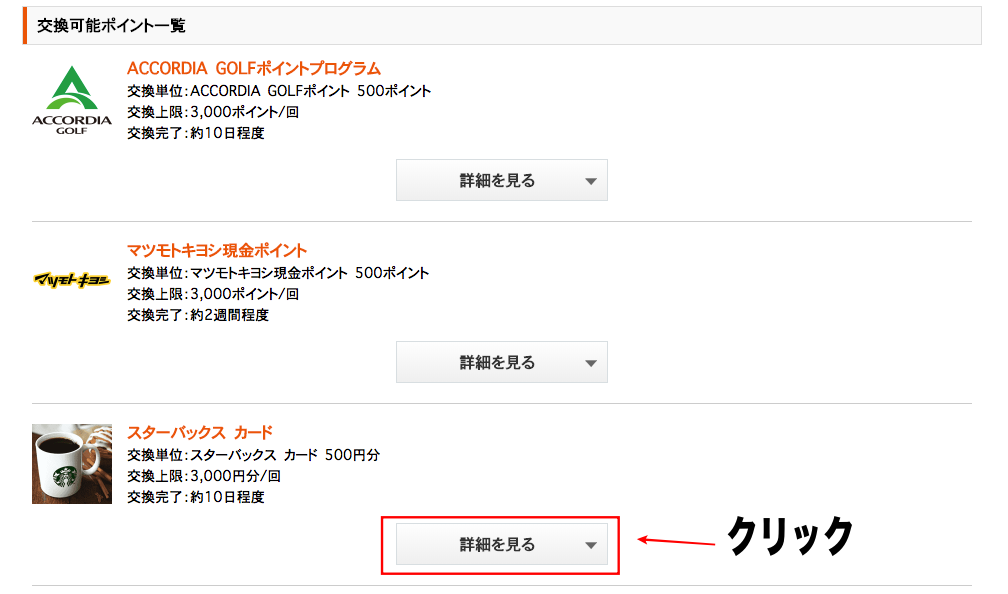The height and width of the screenshot is (594, 1008).
Task: Open スターバックス カード title link
Action: [x=200, y=432]
